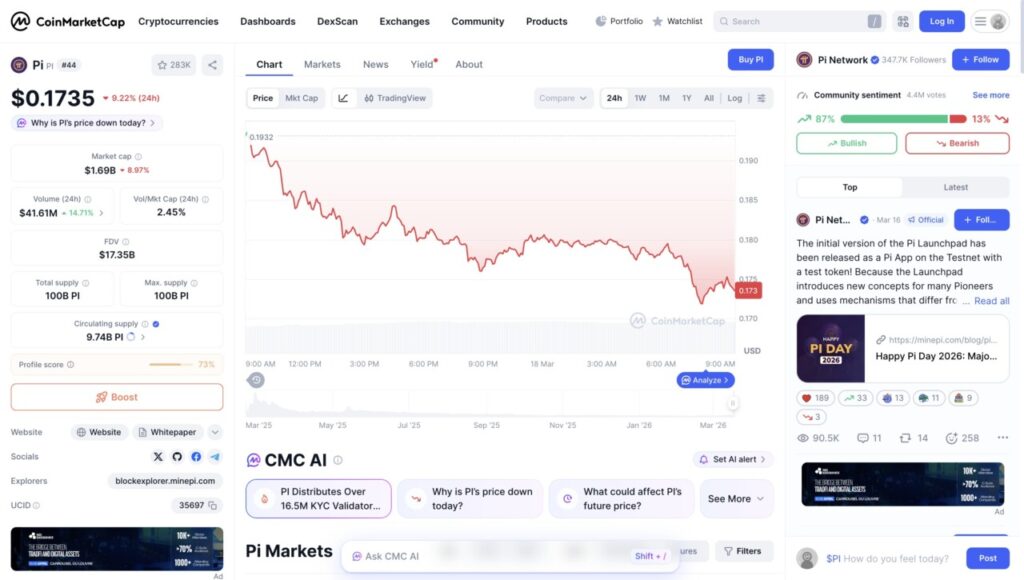
Task: Vote Bullish on community sentiment
Action: (846, 143)
